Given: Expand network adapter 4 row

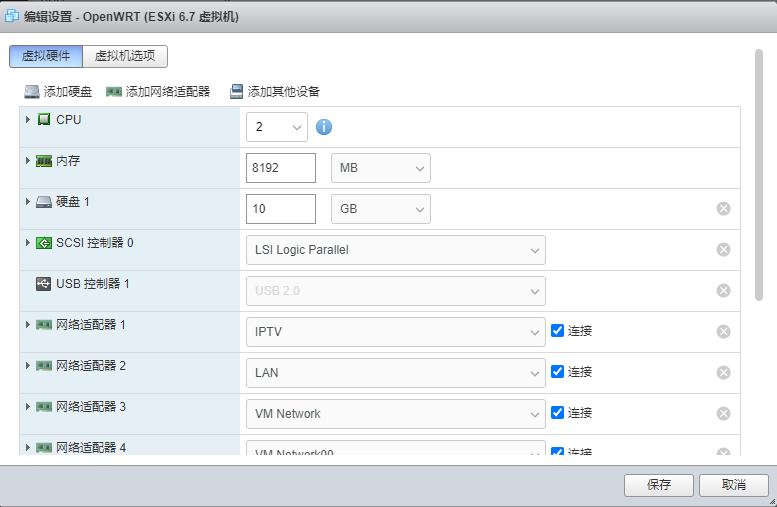Looking at the screenshot, I should (x=28, y=448).
